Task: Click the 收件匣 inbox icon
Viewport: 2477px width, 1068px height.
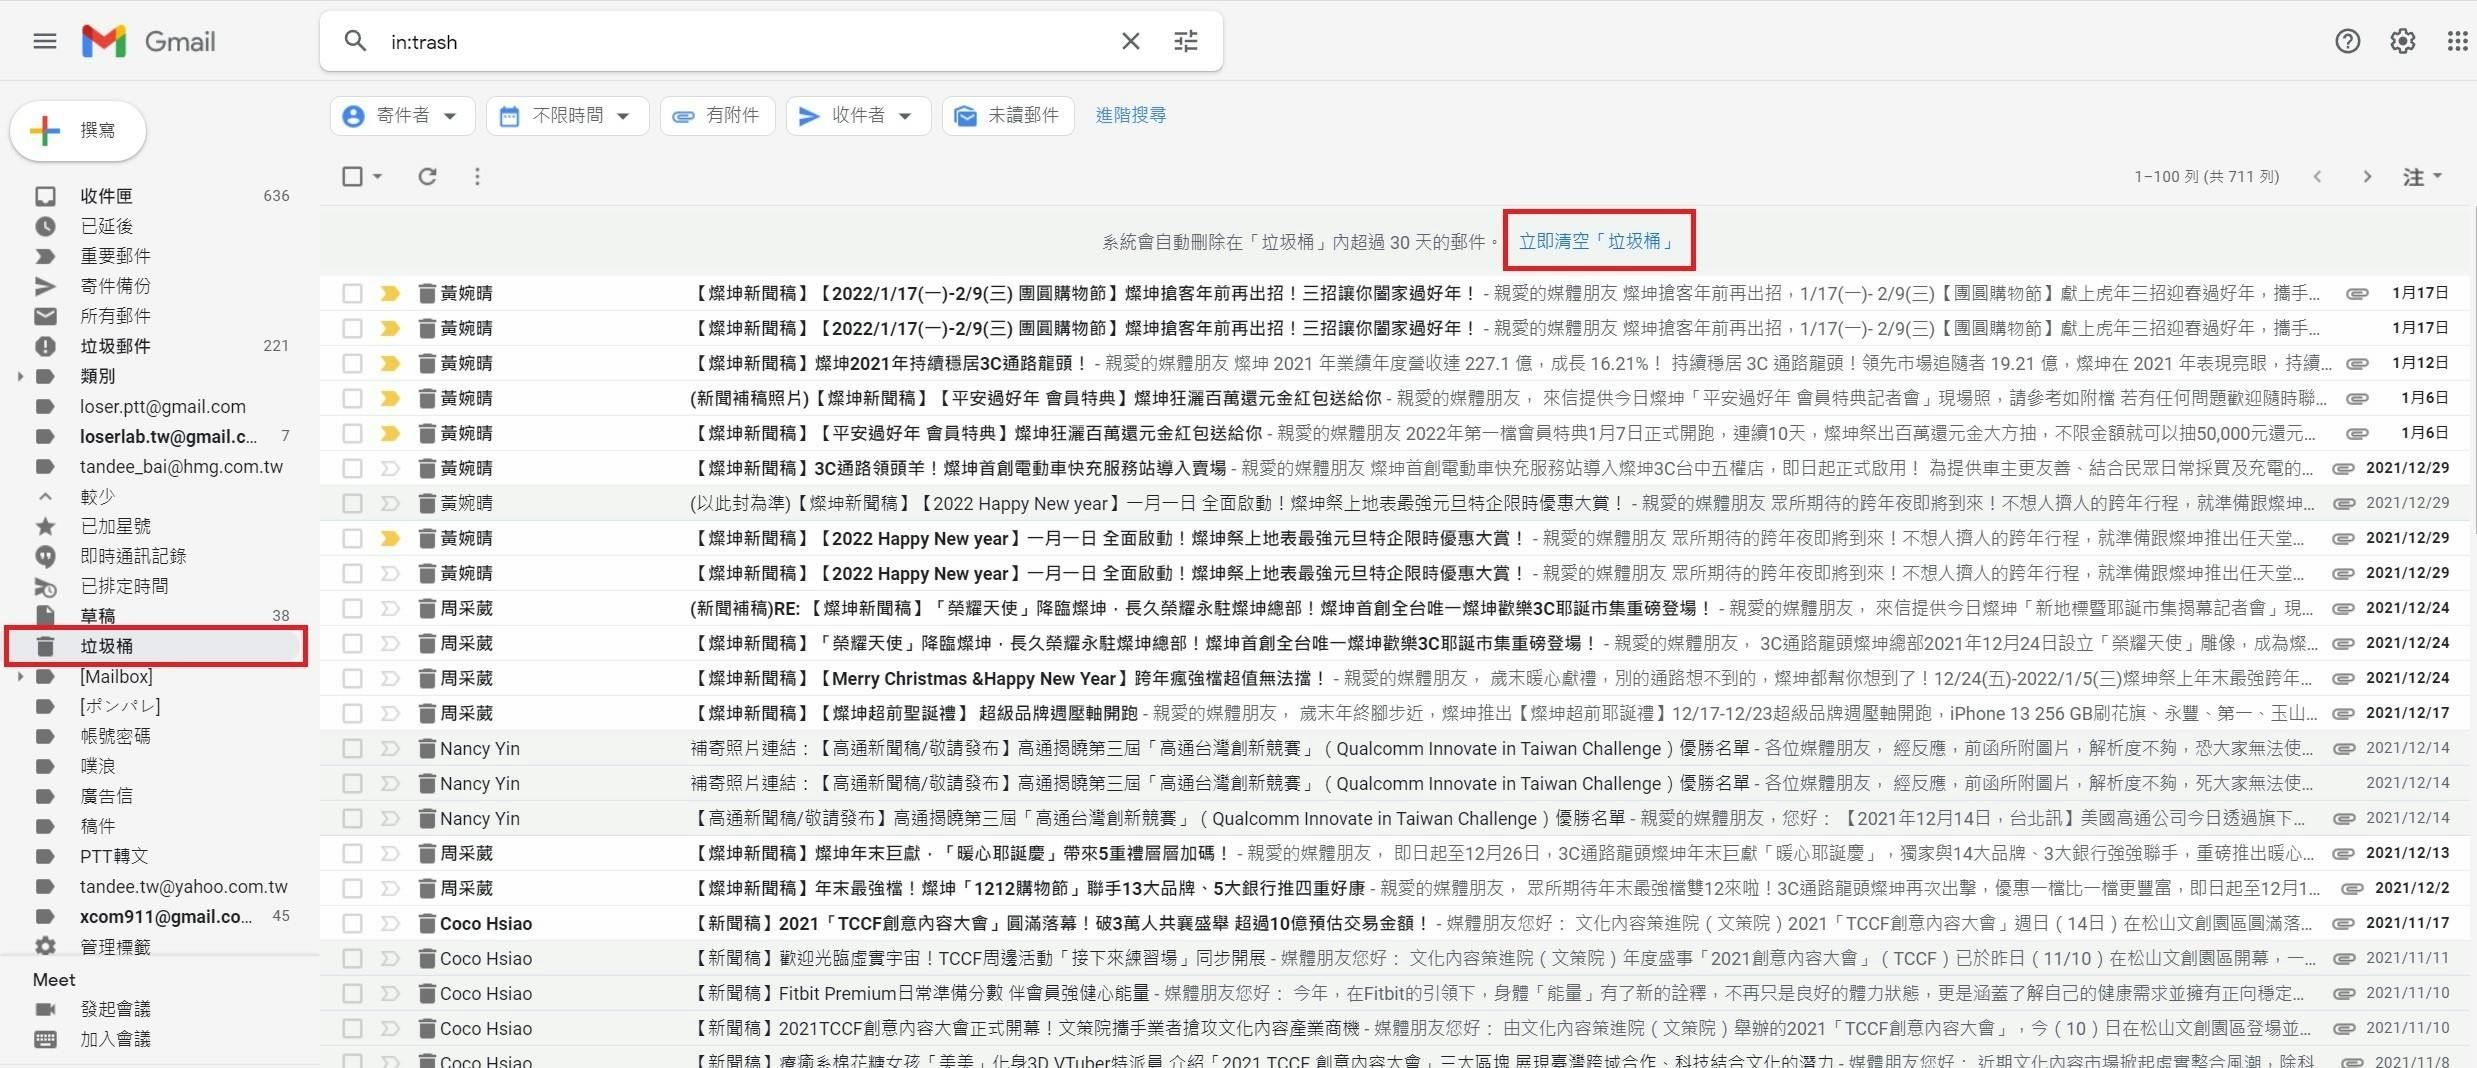Action: click(x=45, y=196)
